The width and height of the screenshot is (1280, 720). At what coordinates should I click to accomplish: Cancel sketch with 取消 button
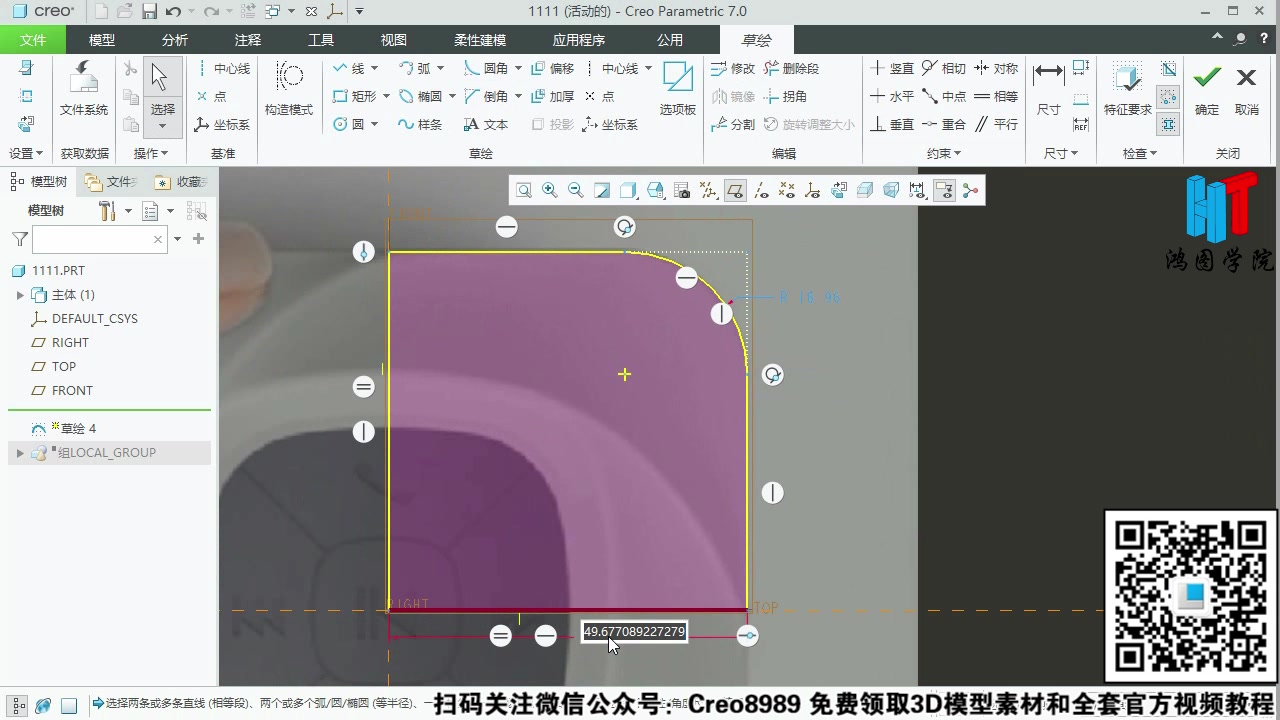1246,88
